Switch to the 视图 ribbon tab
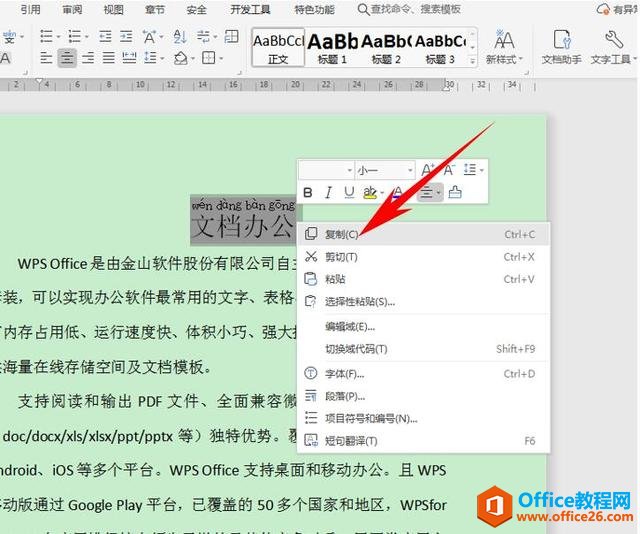Image resolution: width=640 pixels, height=534 pixels. [113, 9]
